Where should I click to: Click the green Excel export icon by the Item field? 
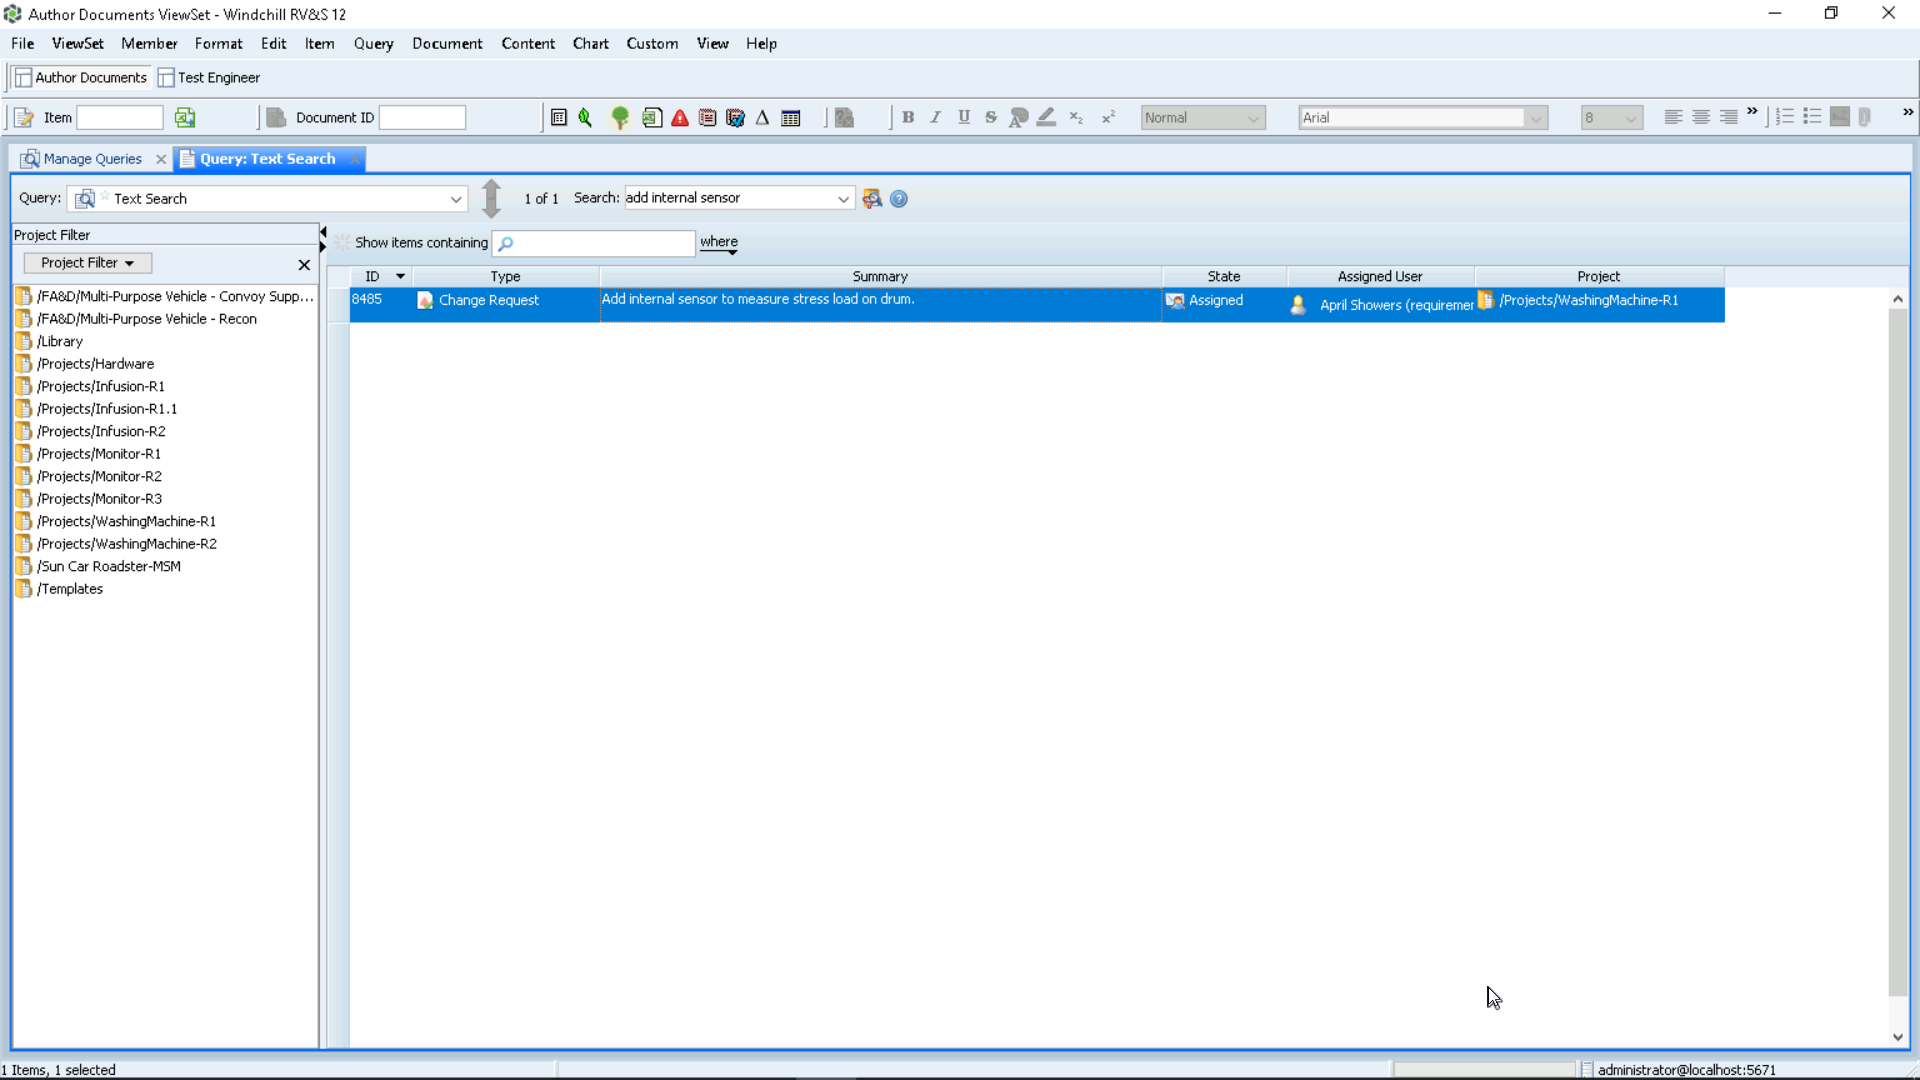tap(185, 118)
